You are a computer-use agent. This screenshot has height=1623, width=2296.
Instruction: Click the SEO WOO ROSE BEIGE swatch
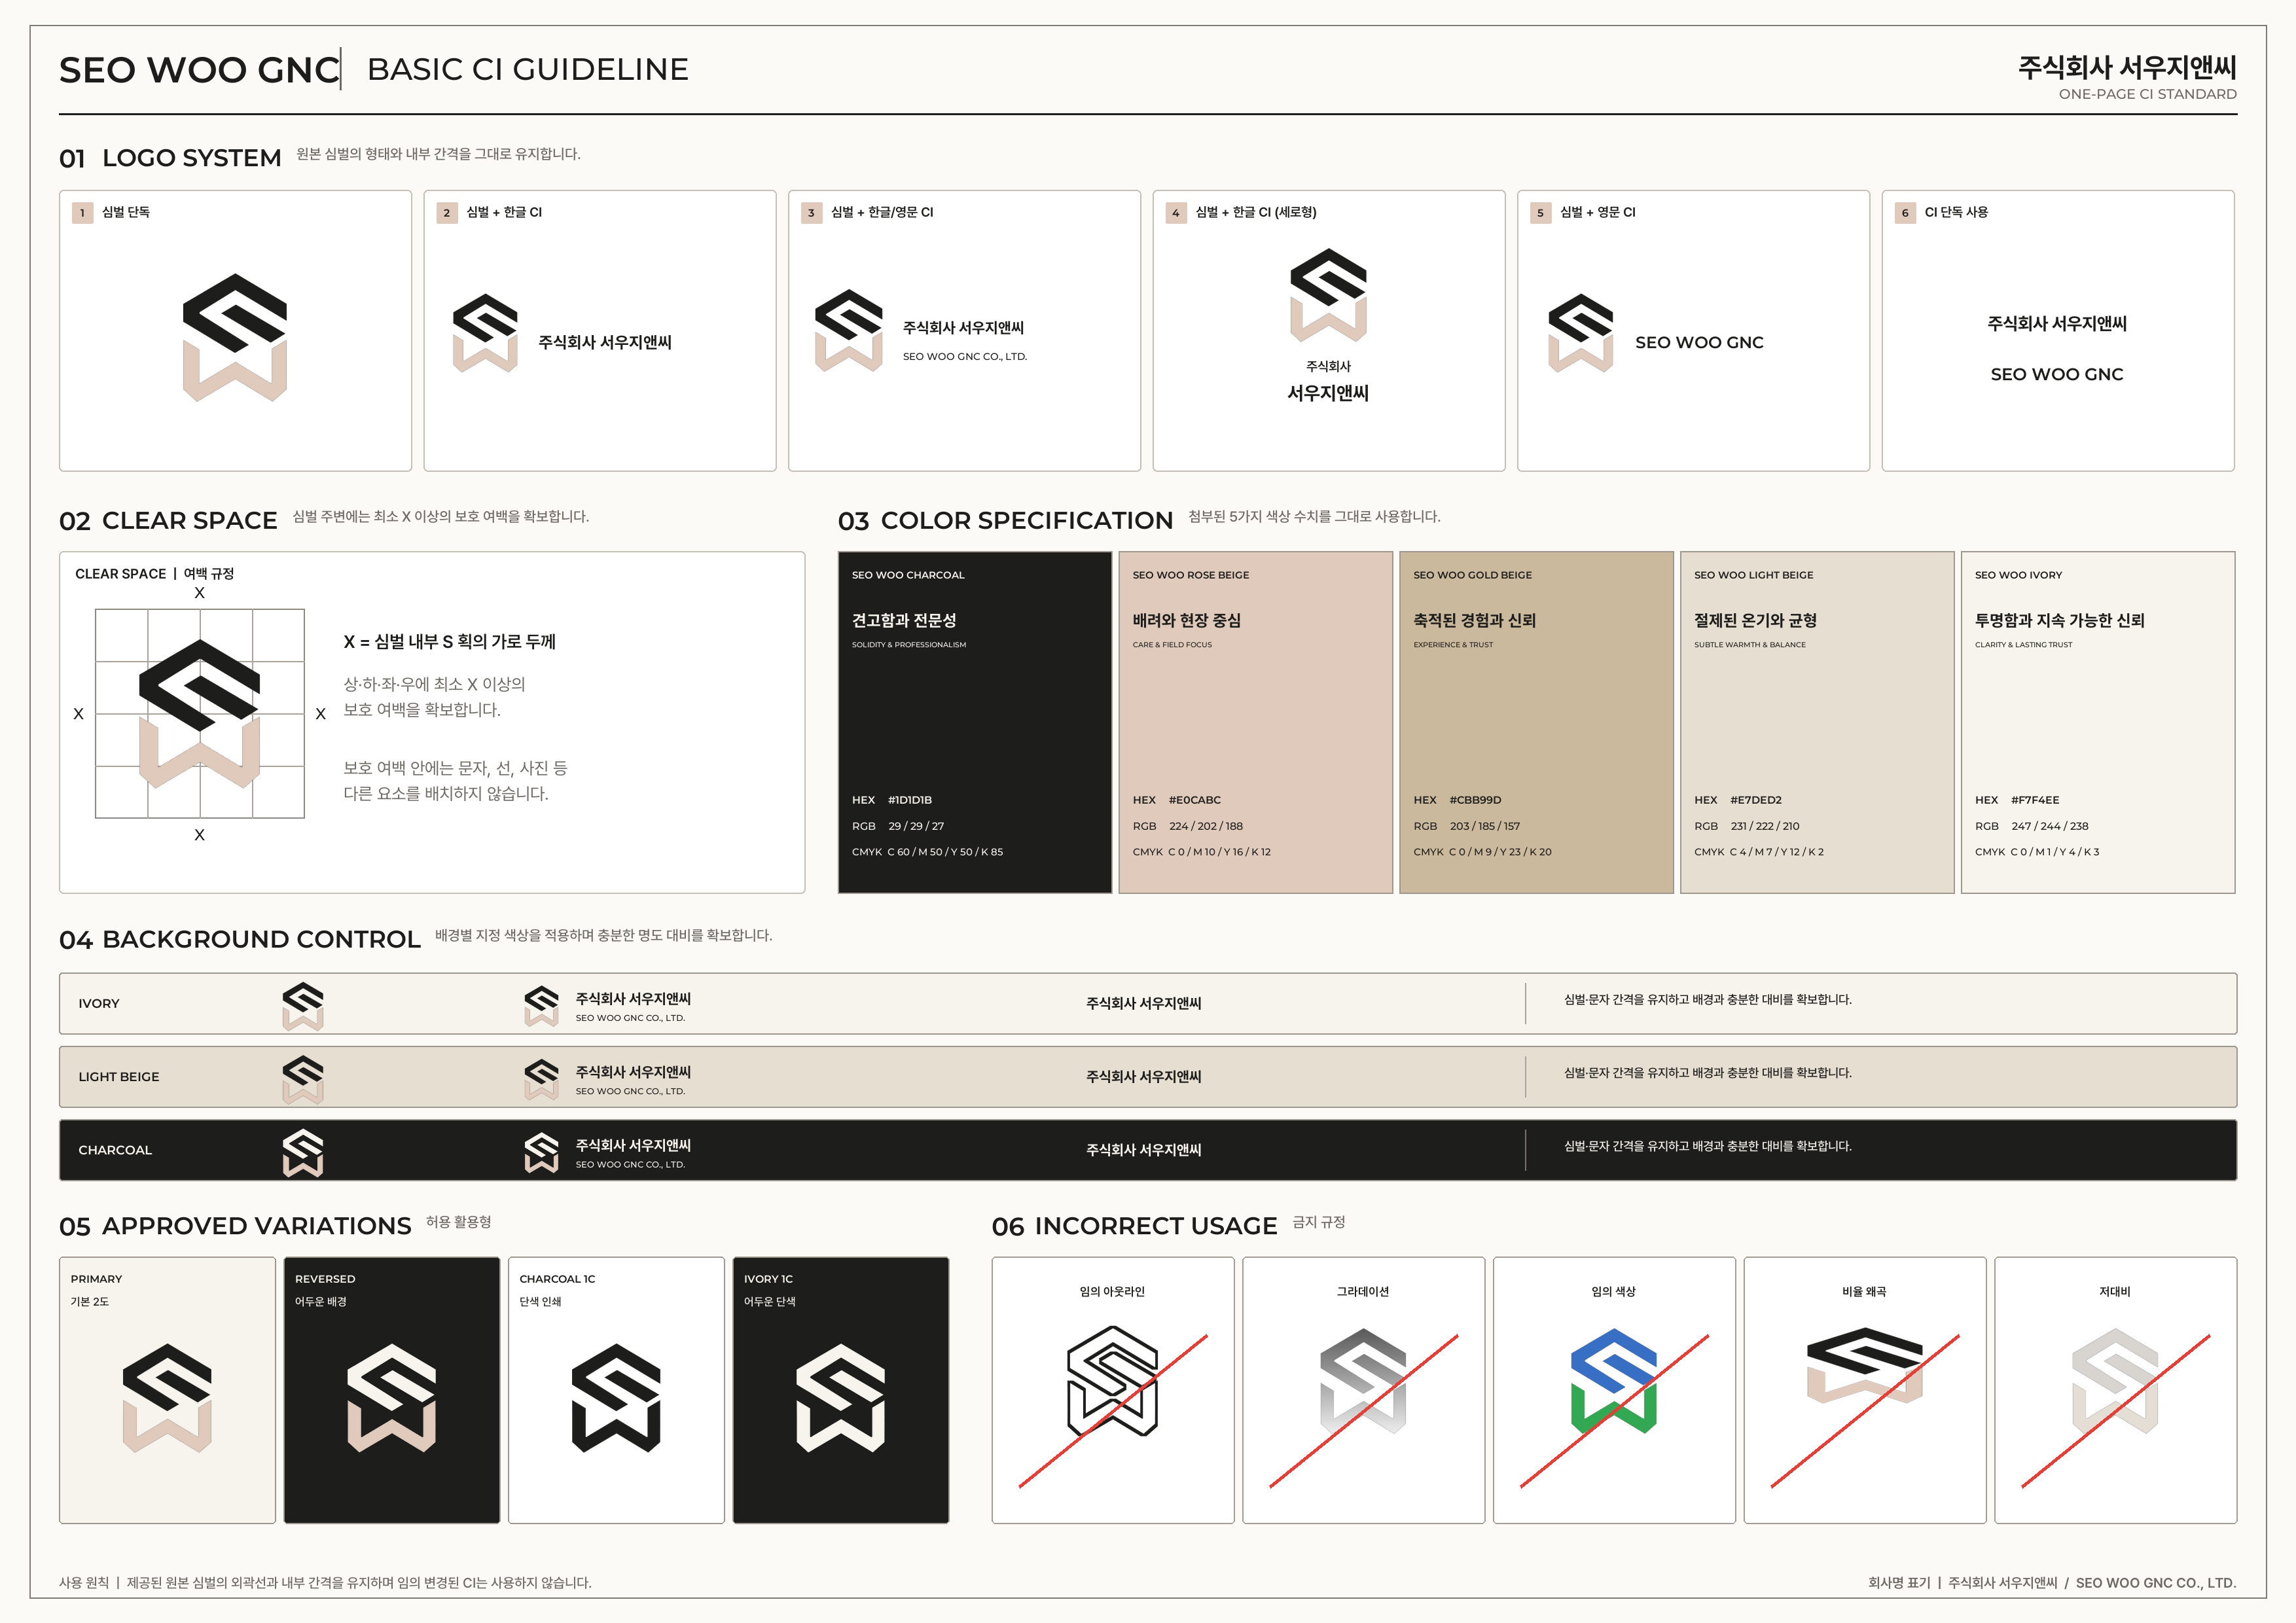[1255, 722]
